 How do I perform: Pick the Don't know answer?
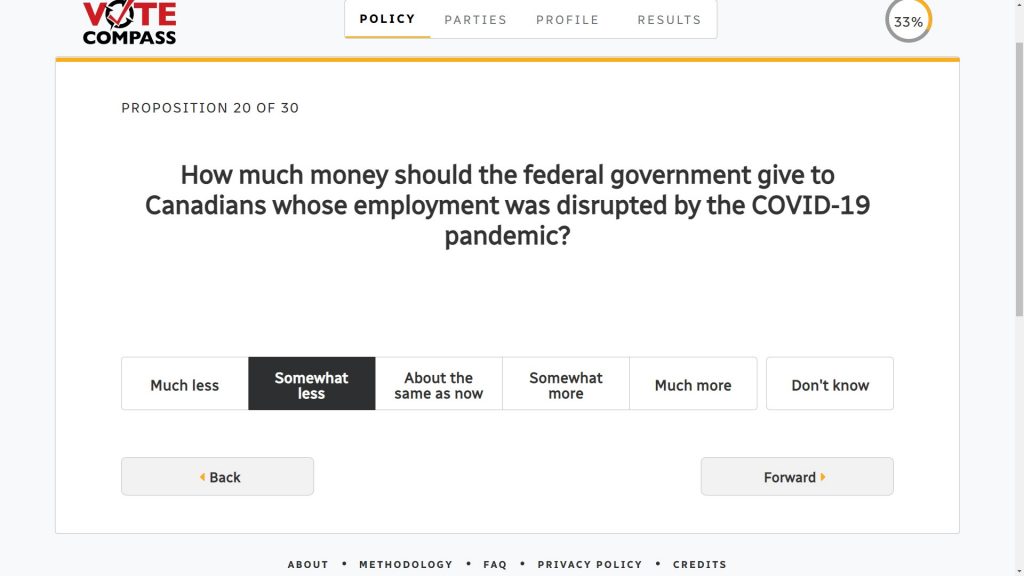tap(829, 384)
